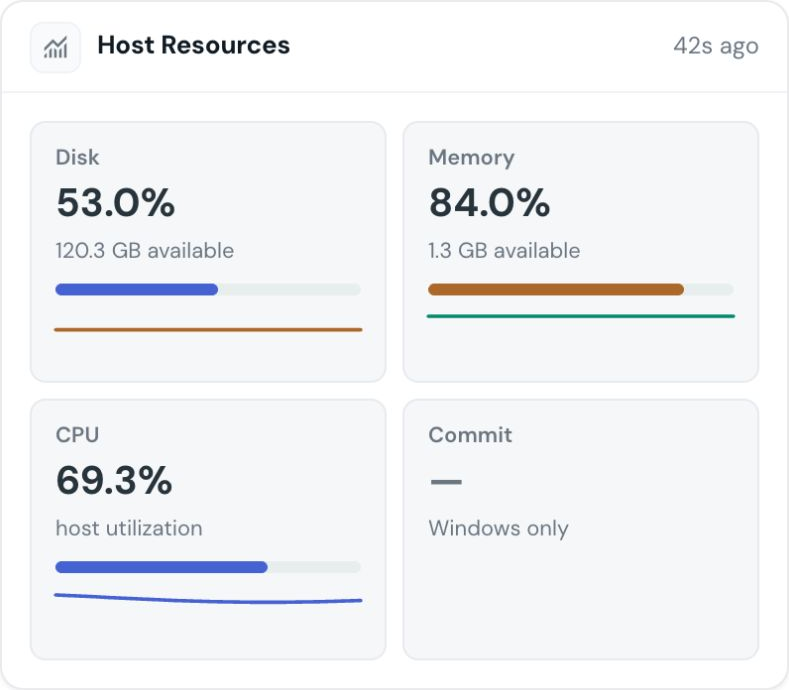Click the Disk label
Image resolution: width=789 pixels, height=690 pixels.
(x=77, y=158)
